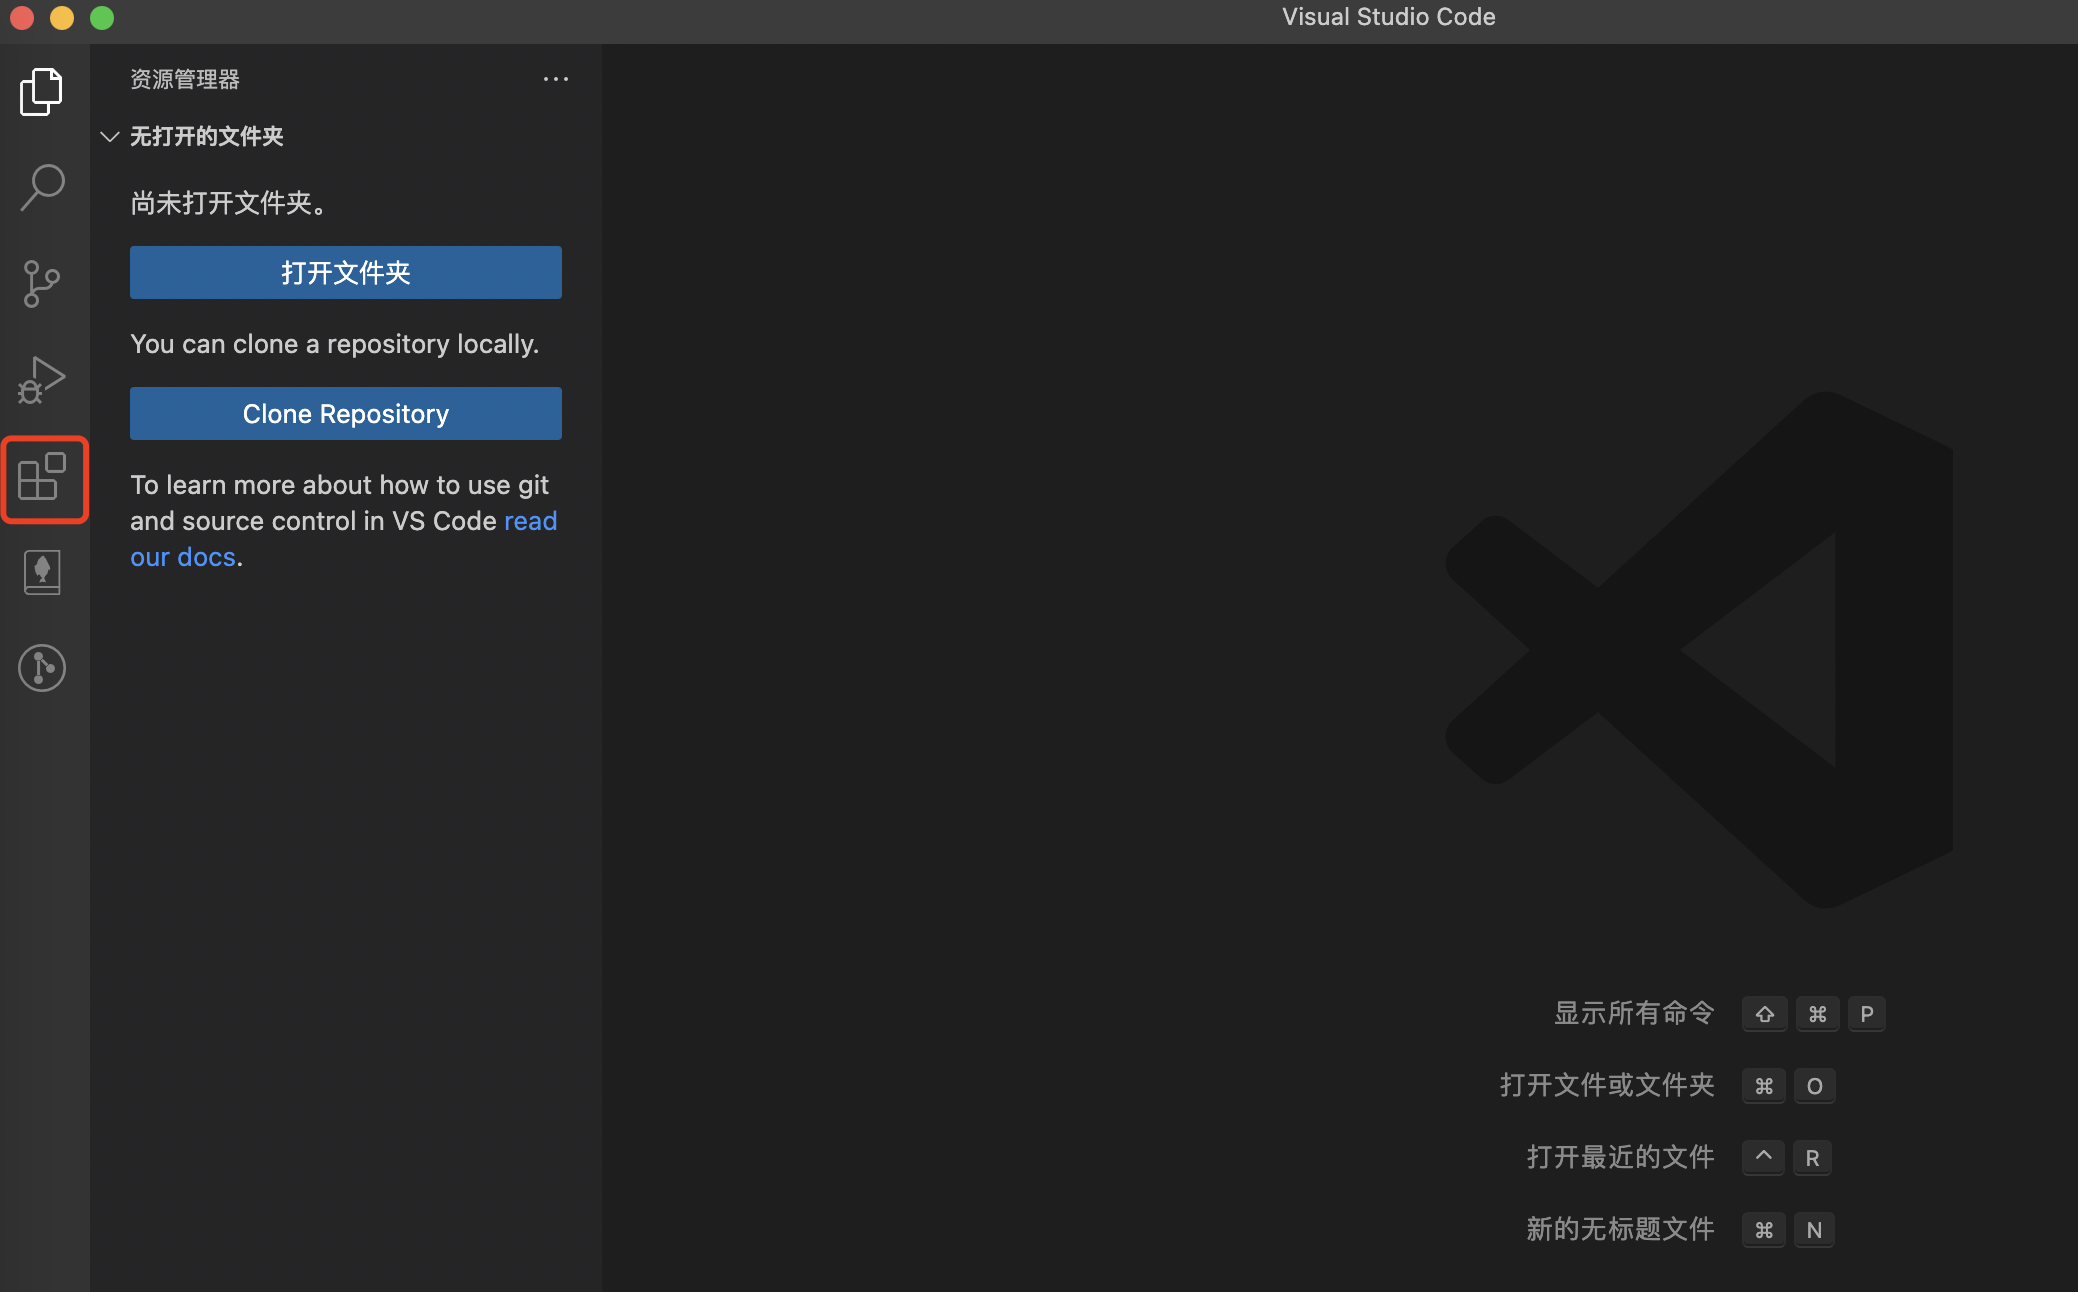
Task: Click the green maximize window button
Action: coord(102,17)
